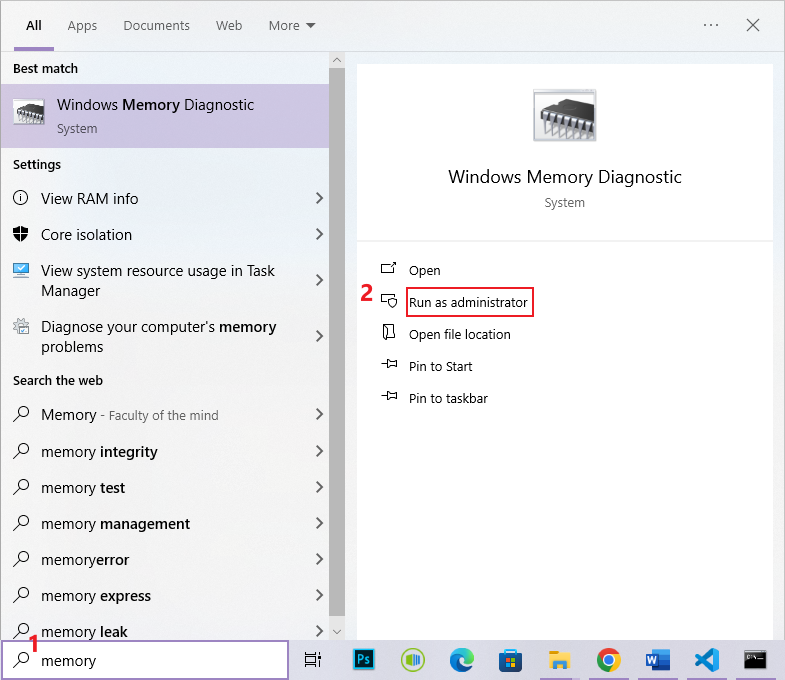Screen dimensions: 785x680
Task: Expand the 'memory test' web suggestion arrow
Action: 319,488
